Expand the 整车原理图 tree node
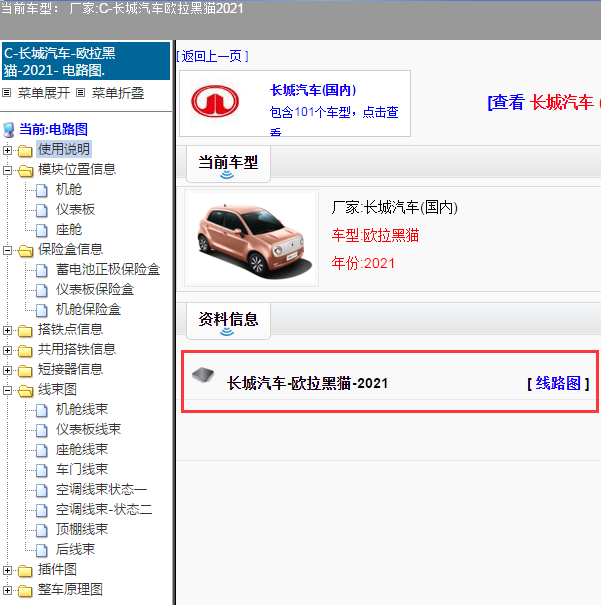601x605 pixels. click(x=7, y=591)
